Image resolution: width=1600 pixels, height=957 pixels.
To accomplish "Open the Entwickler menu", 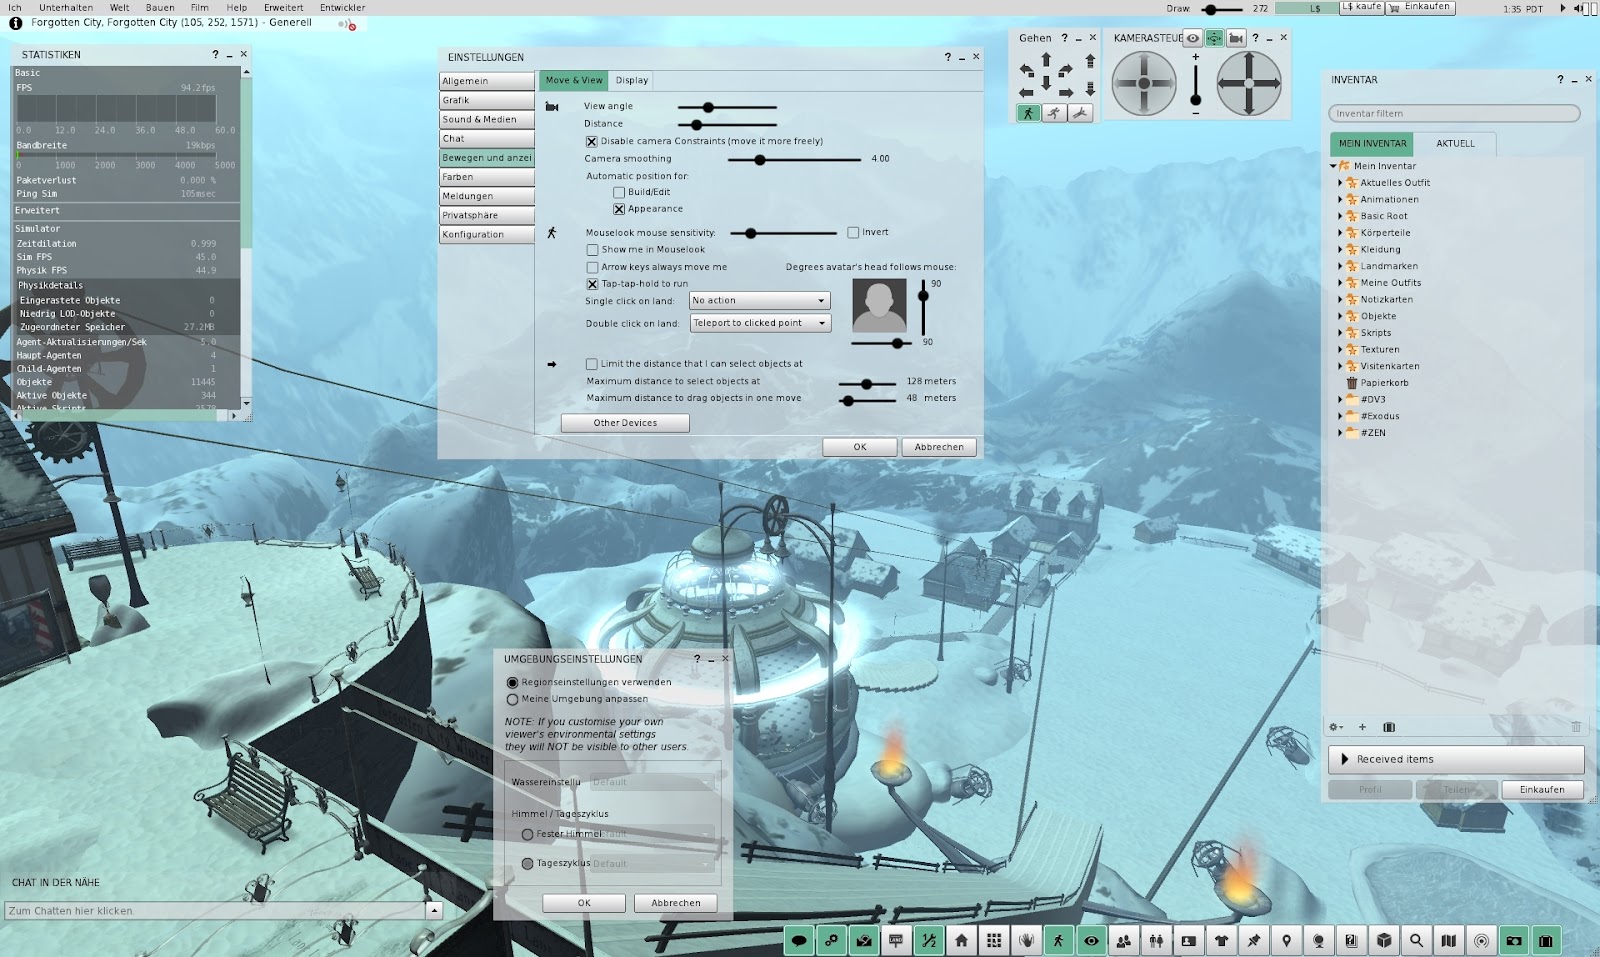I will 341,7.
